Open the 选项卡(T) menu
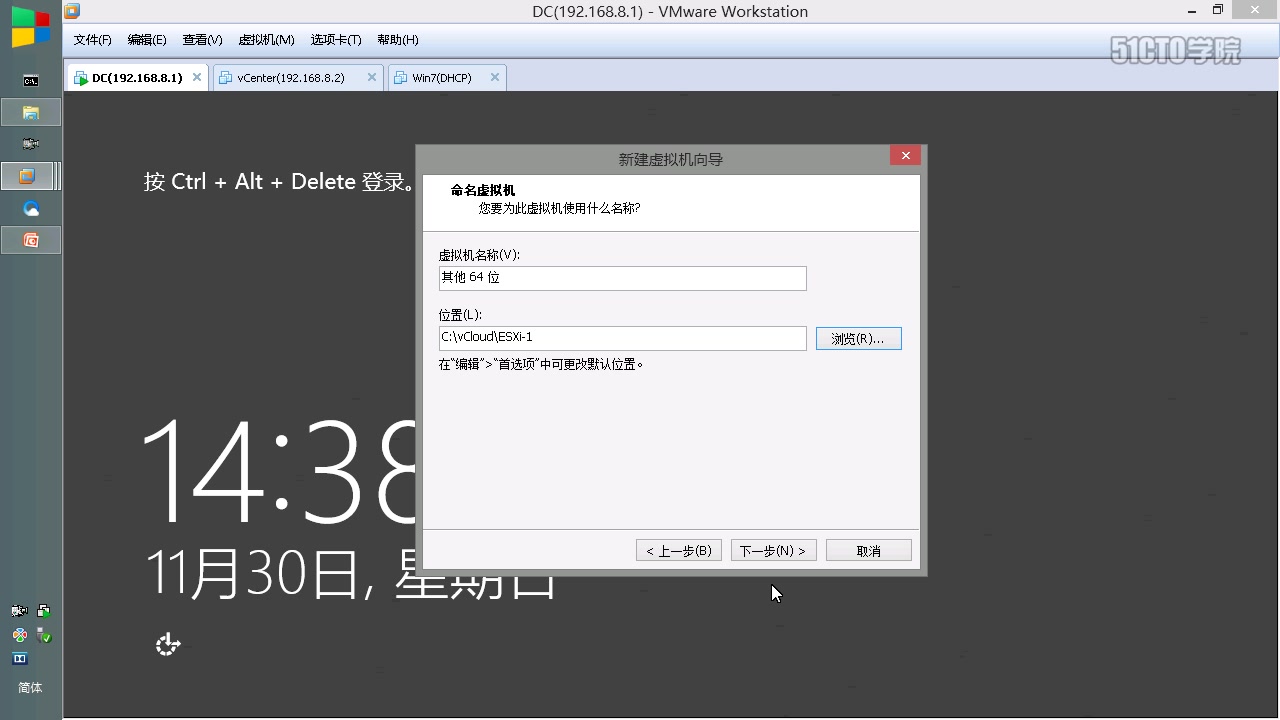 [336, 40]
